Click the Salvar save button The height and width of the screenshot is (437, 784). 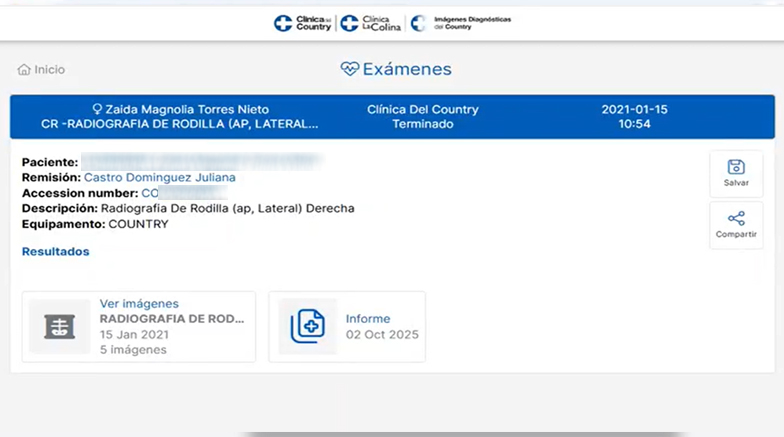tap(736, 174)
